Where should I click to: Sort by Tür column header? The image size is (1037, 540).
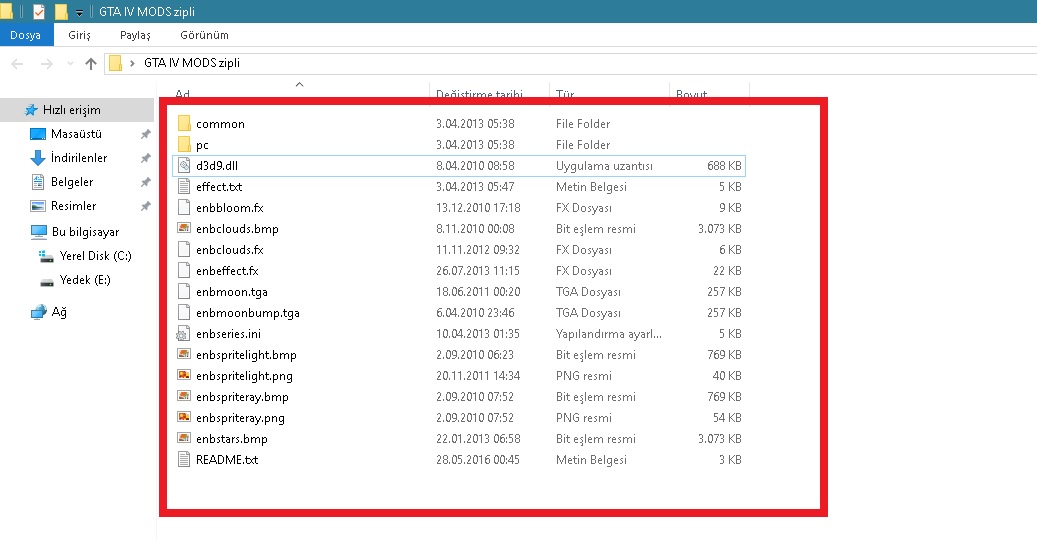(x=565, y=94)
